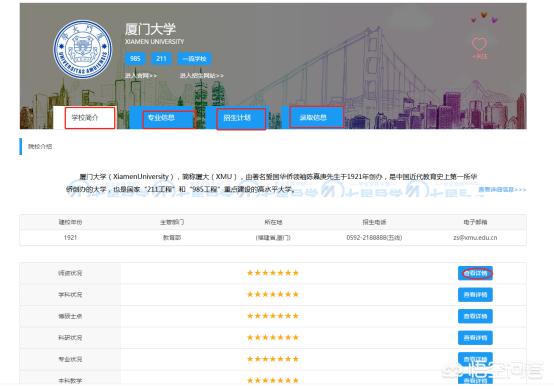
Task: Click the Xiamen University round seal logo
Action: (x=83, y=49)
